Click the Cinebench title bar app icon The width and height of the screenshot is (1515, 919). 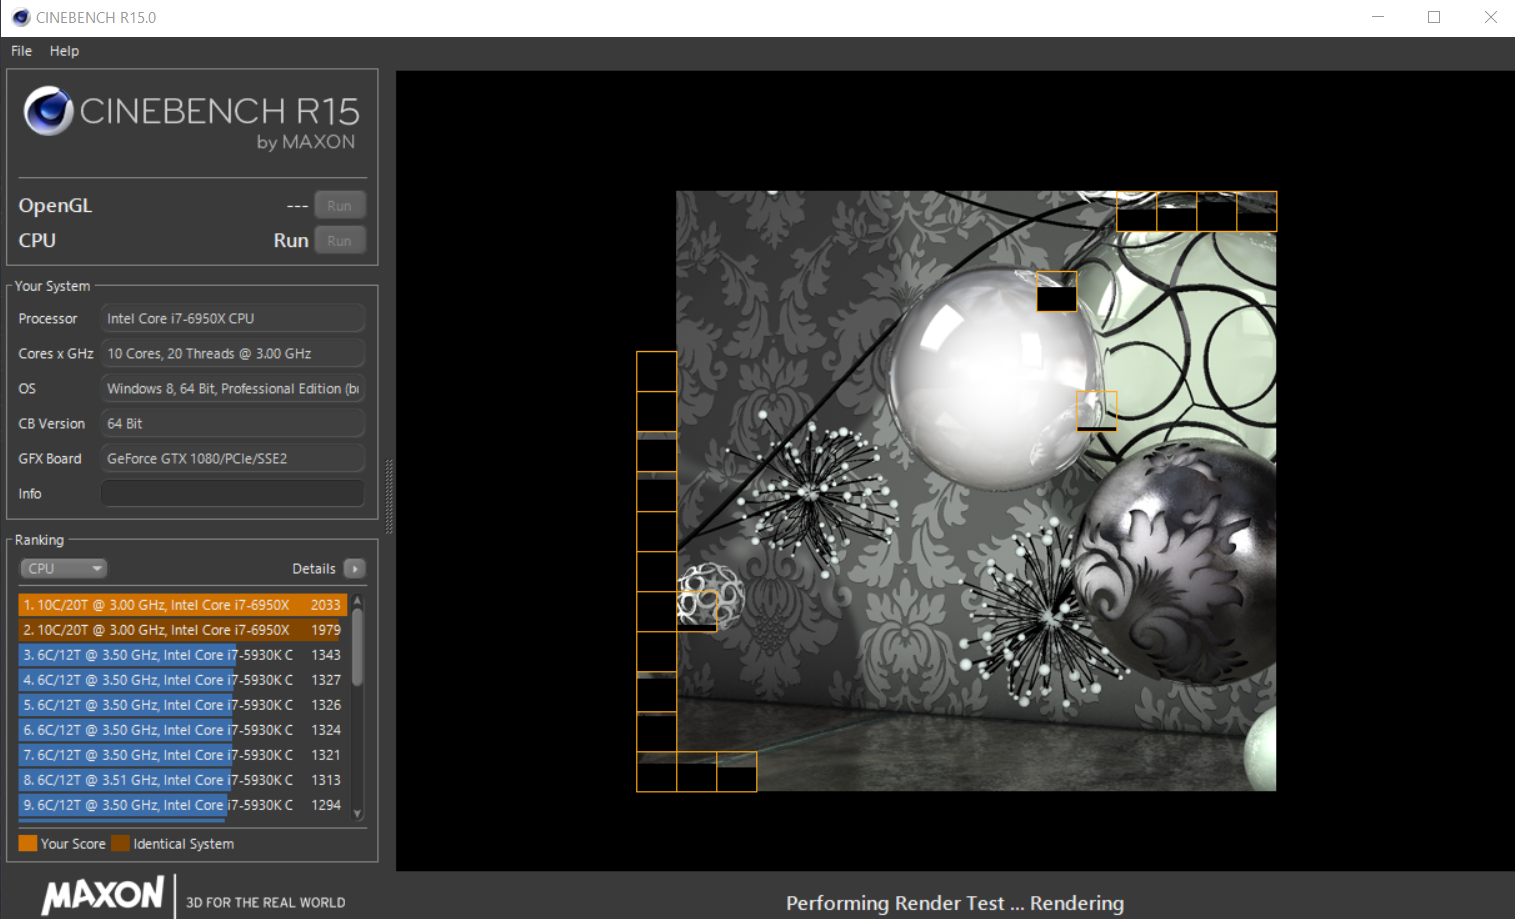tap(20, 17)
